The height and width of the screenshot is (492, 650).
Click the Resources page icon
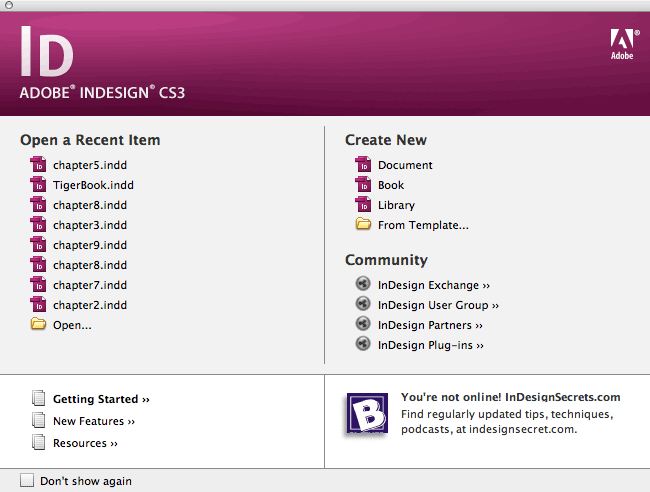39,442
